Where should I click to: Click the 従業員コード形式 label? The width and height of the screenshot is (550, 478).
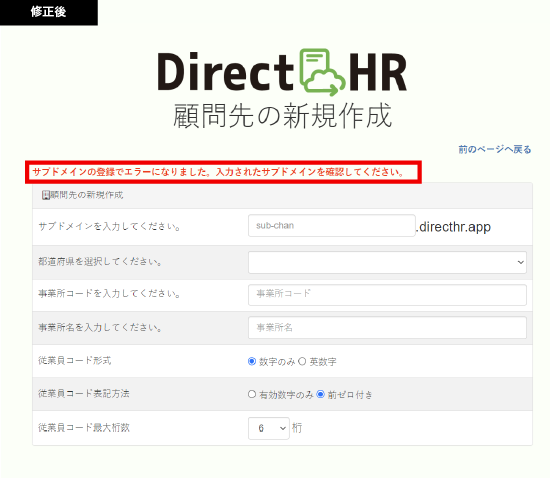coord(75,361)
